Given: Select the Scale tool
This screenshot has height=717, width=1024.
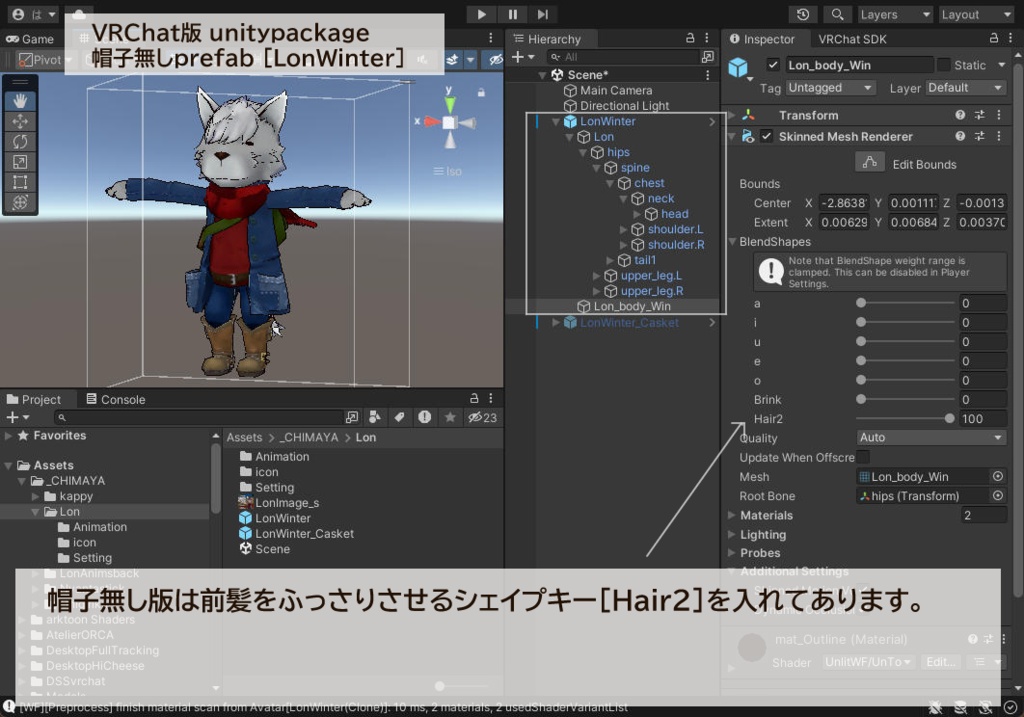Looking at the screenshot, I should [x=20, y=161].
